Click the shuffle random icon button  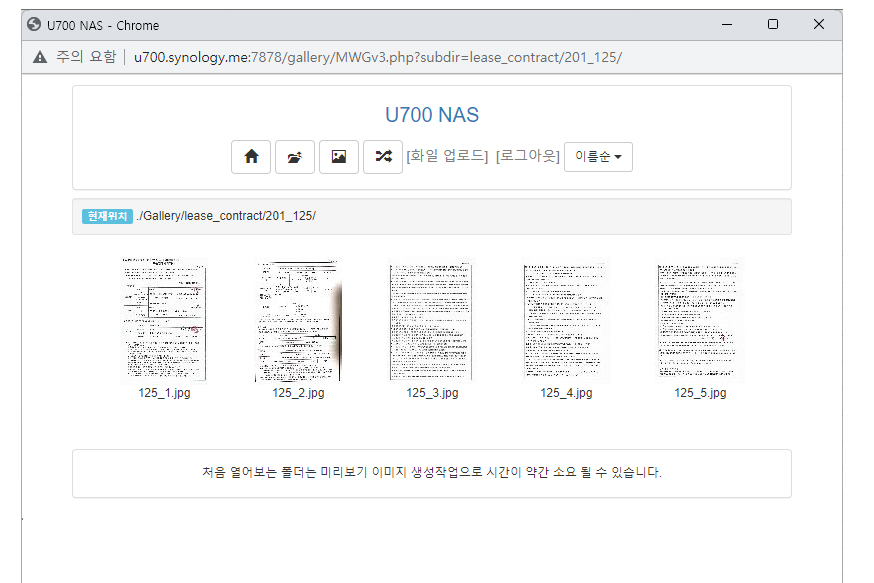383,157
